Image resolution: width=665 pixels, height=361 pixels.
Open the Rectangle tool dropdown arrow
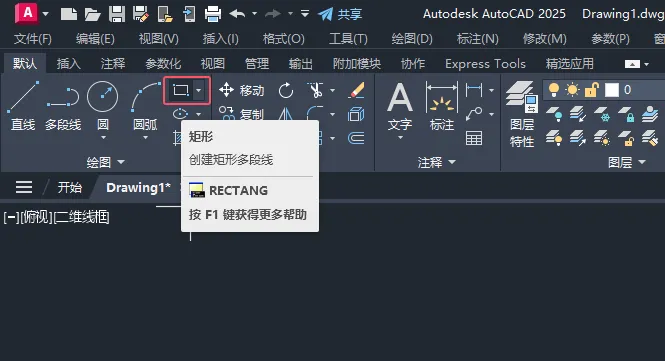[199, 90]
